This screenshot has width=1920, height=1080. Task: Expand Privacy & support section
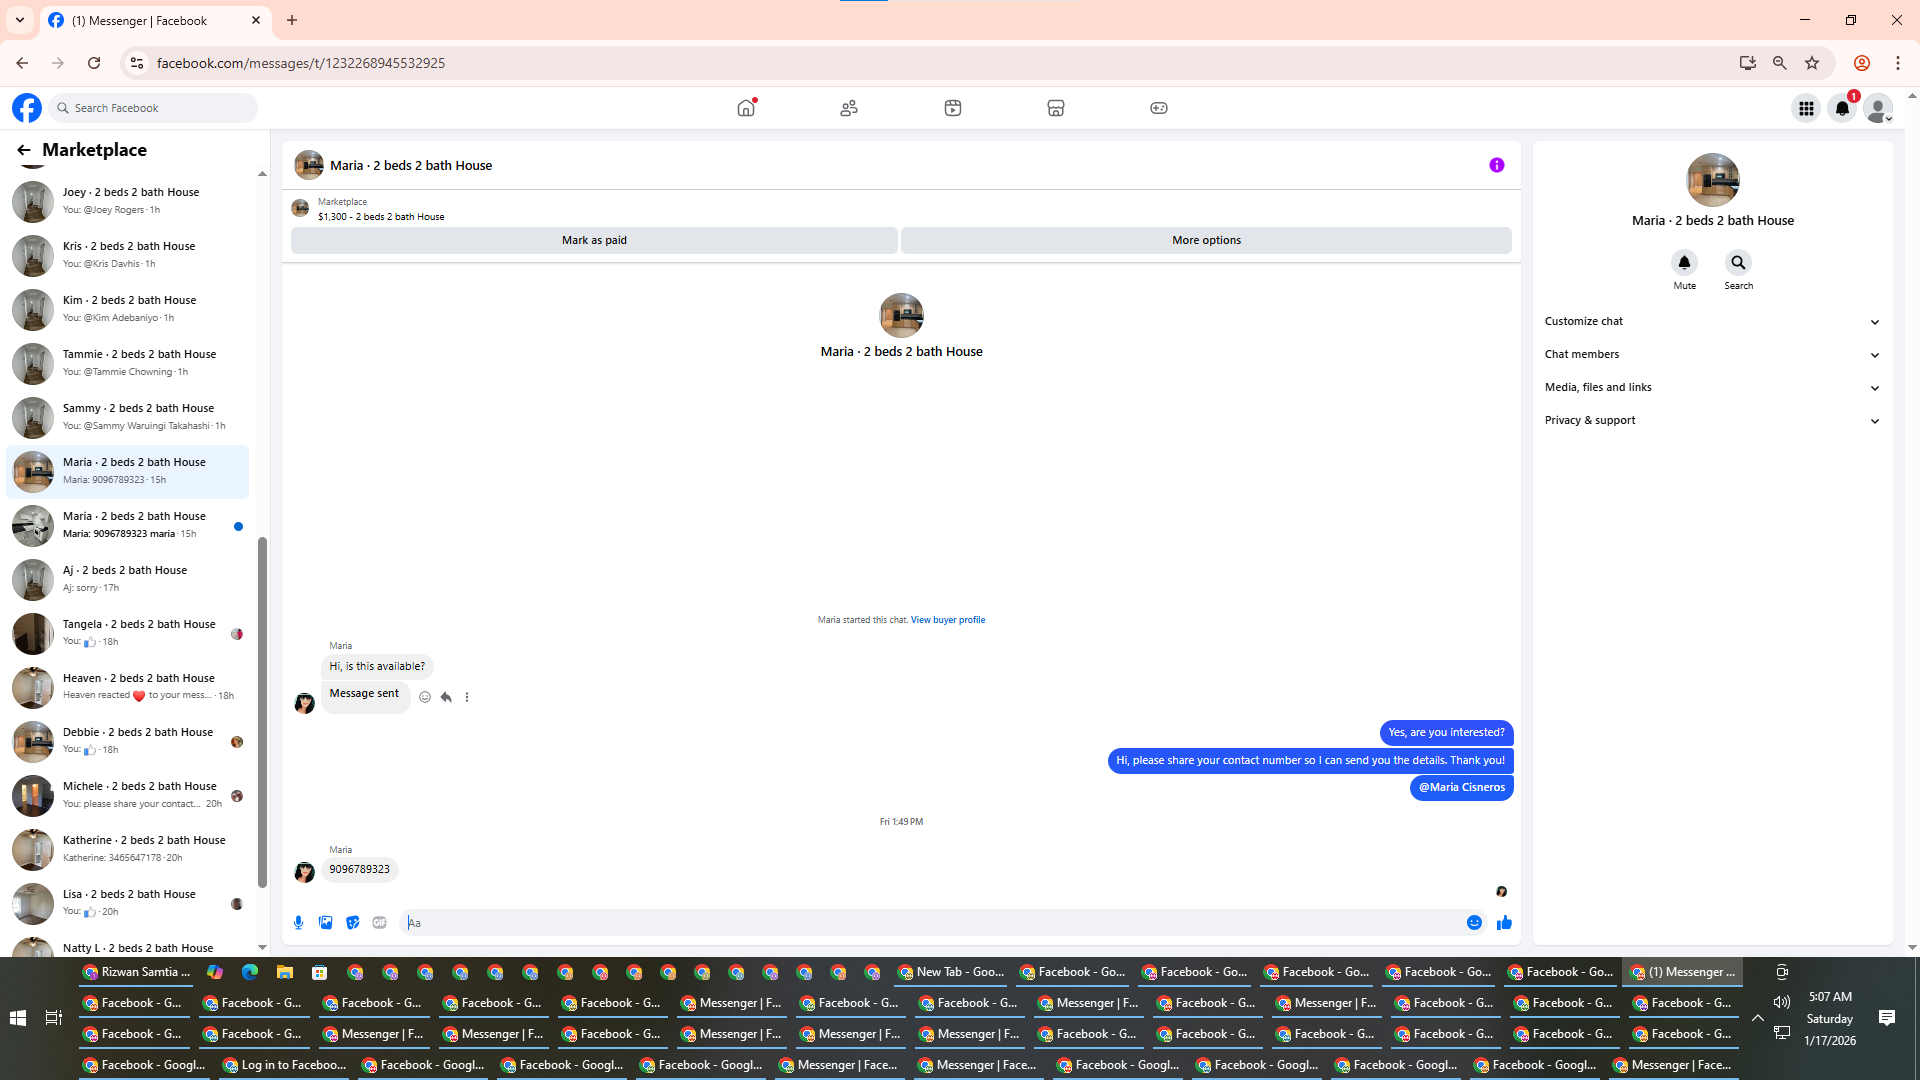click(1712, 420)
